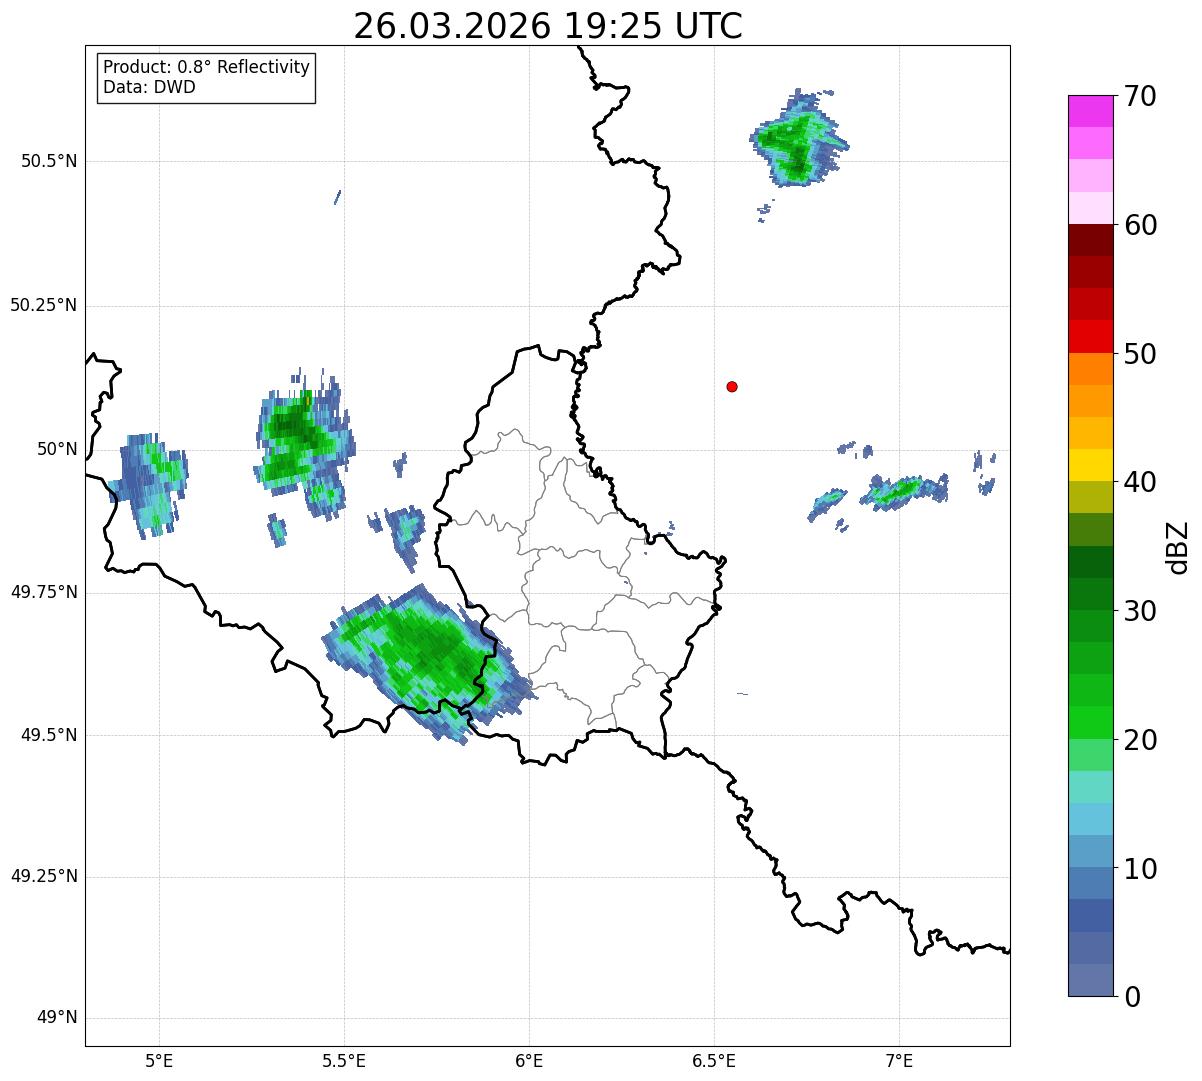The image size is (1202, 1081).
Task: Click the colorbar tick label 70
Action: [x=1140, y=96]
